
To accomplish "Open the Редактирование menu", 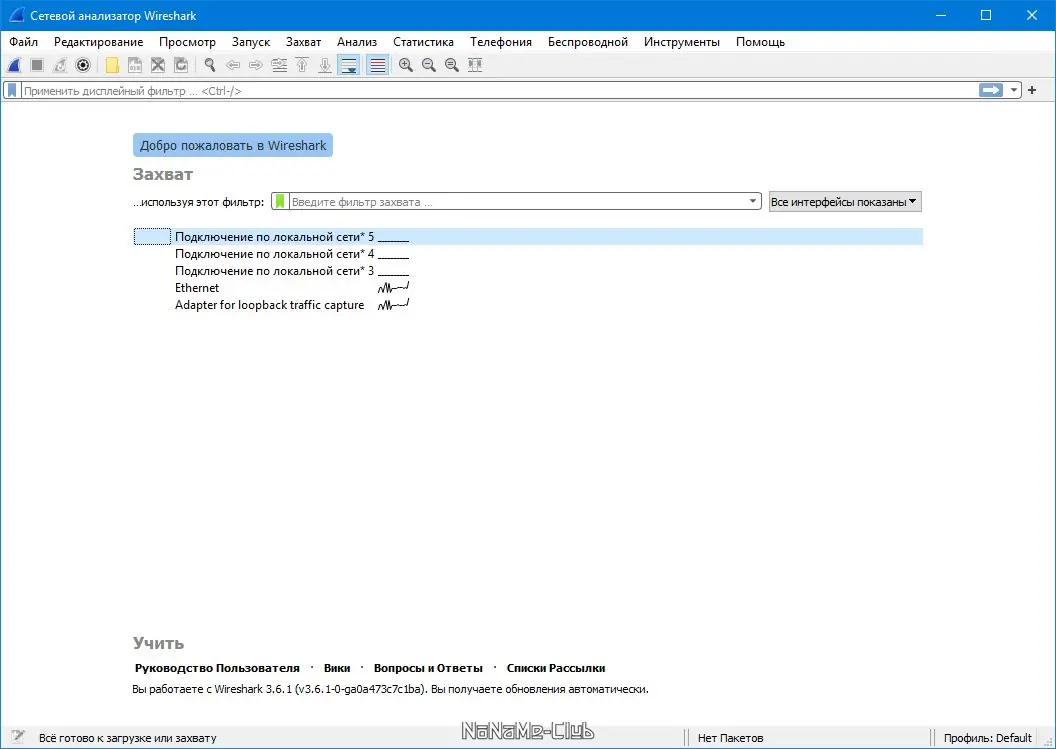I will pos(98,42).
